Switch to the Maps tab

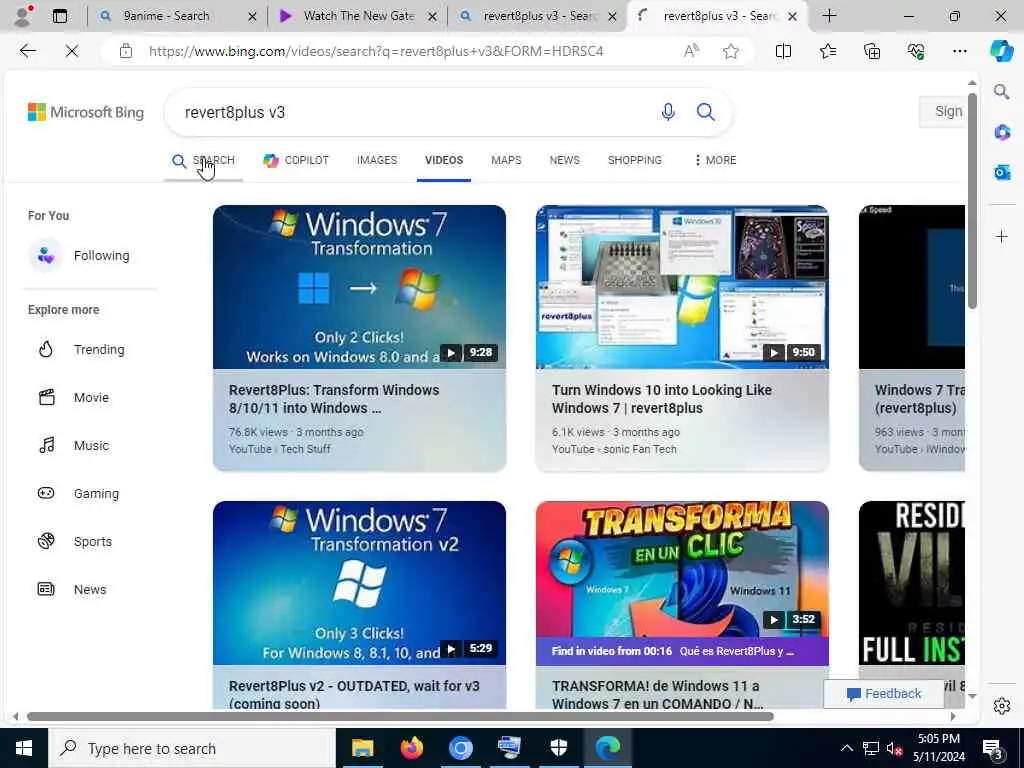pyautogui.click(x=506, y=160)
